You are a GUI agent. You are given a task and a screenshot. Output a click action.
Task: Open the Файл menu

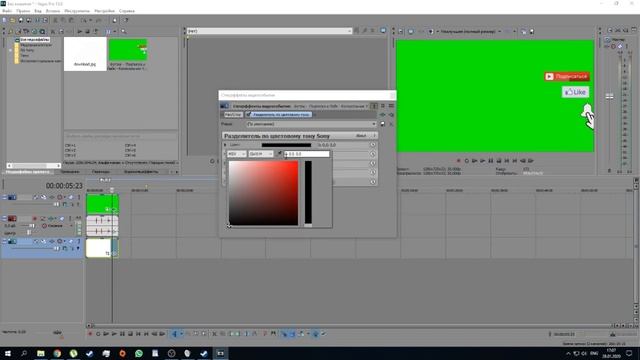pyautogui.click(x=7, y=11)
